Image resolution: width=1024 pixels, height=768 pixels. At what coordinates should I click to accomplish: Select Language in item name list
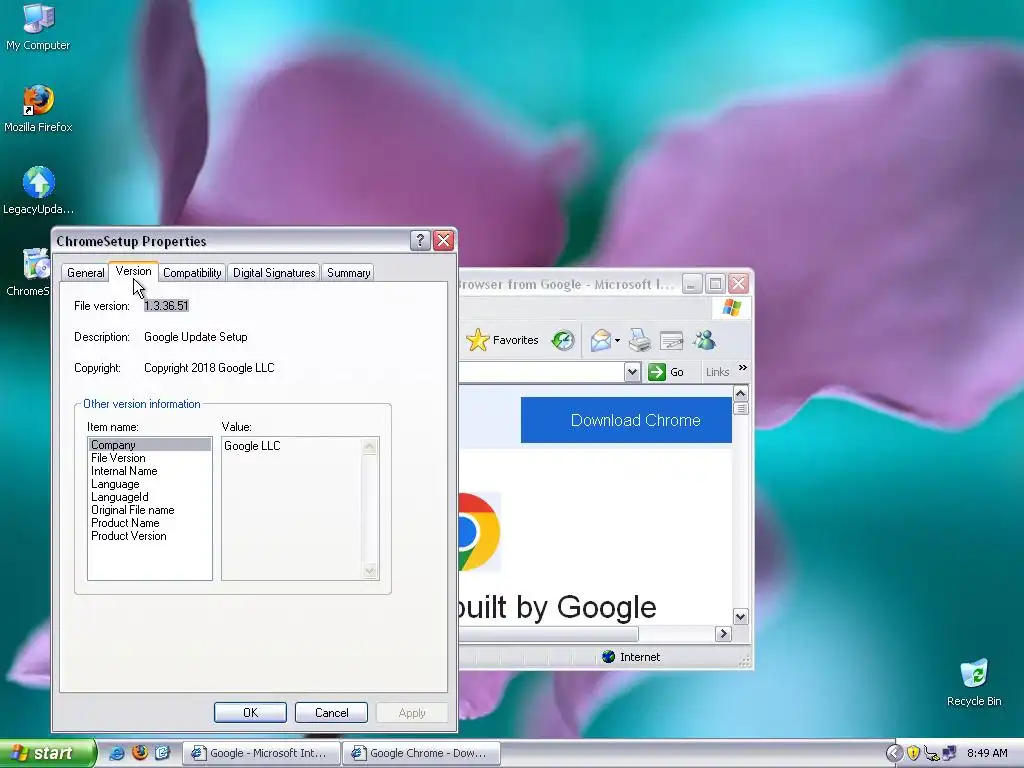(x=150, y=484)
